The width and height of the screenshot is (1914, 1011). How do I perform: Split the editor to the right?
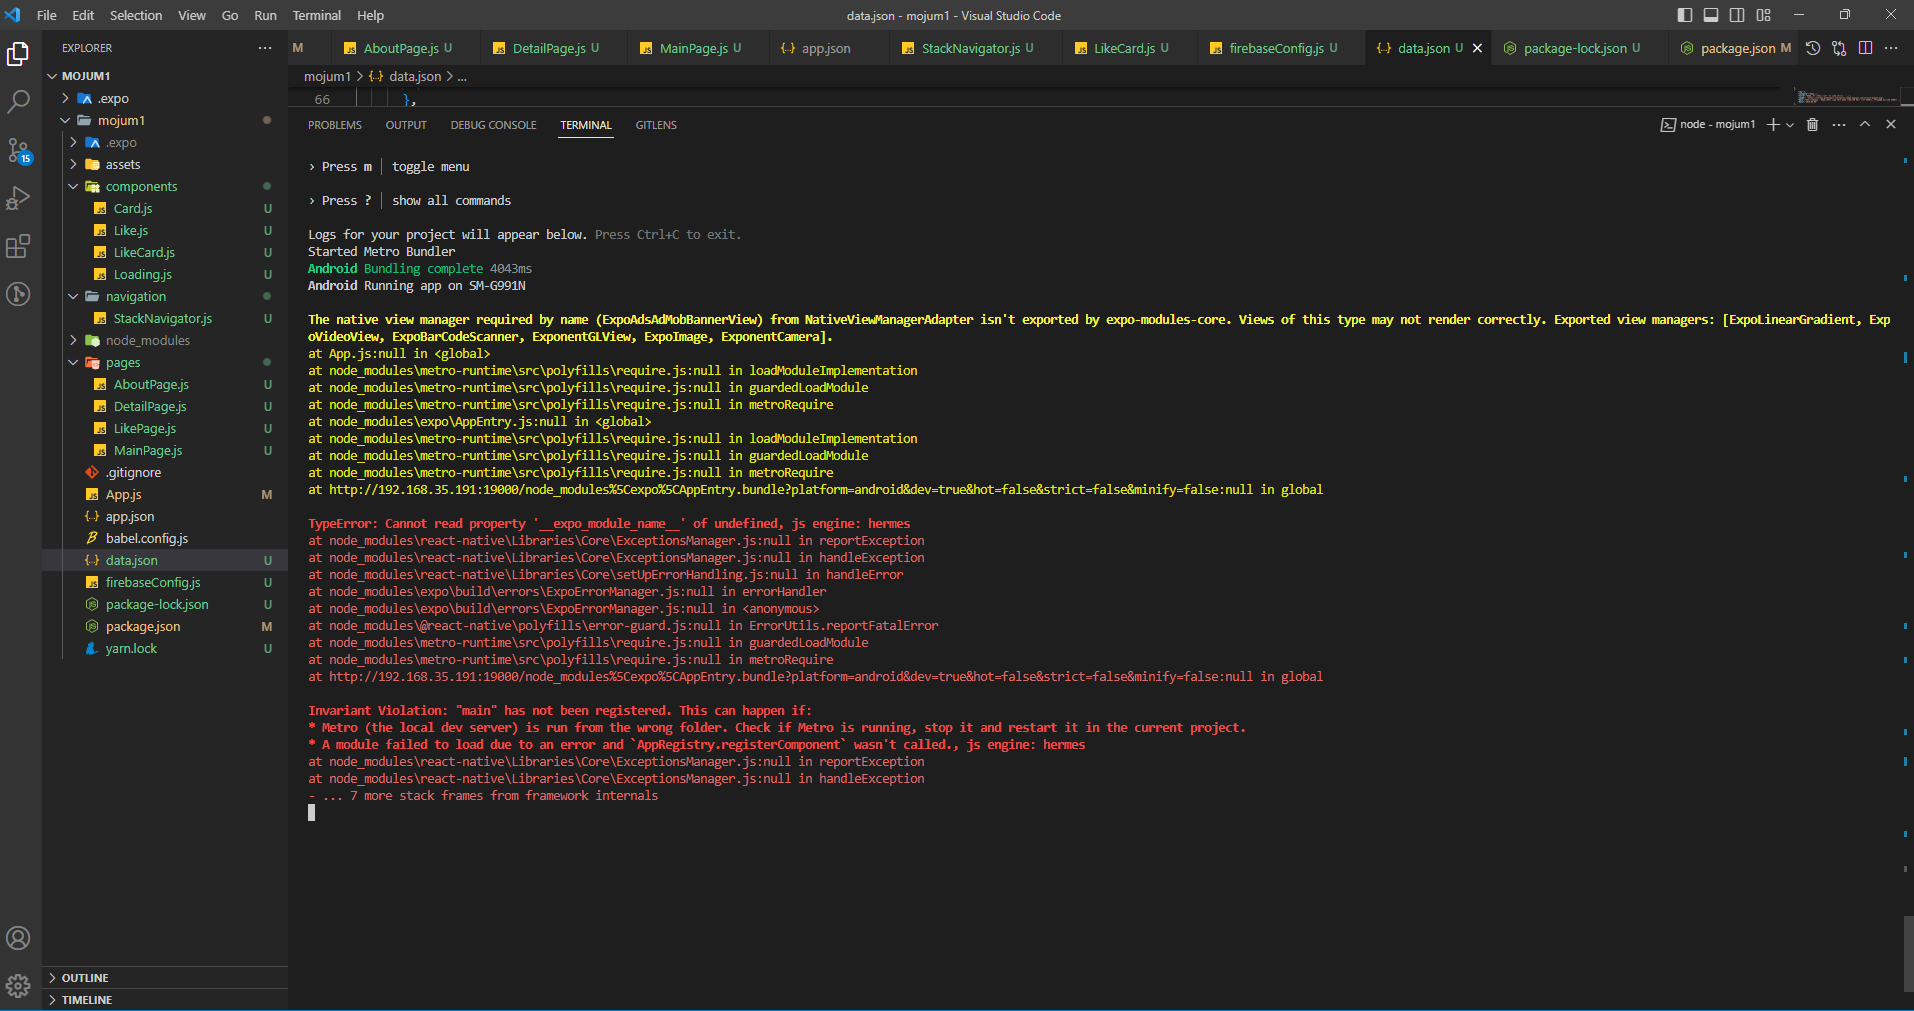(1865, 48)
